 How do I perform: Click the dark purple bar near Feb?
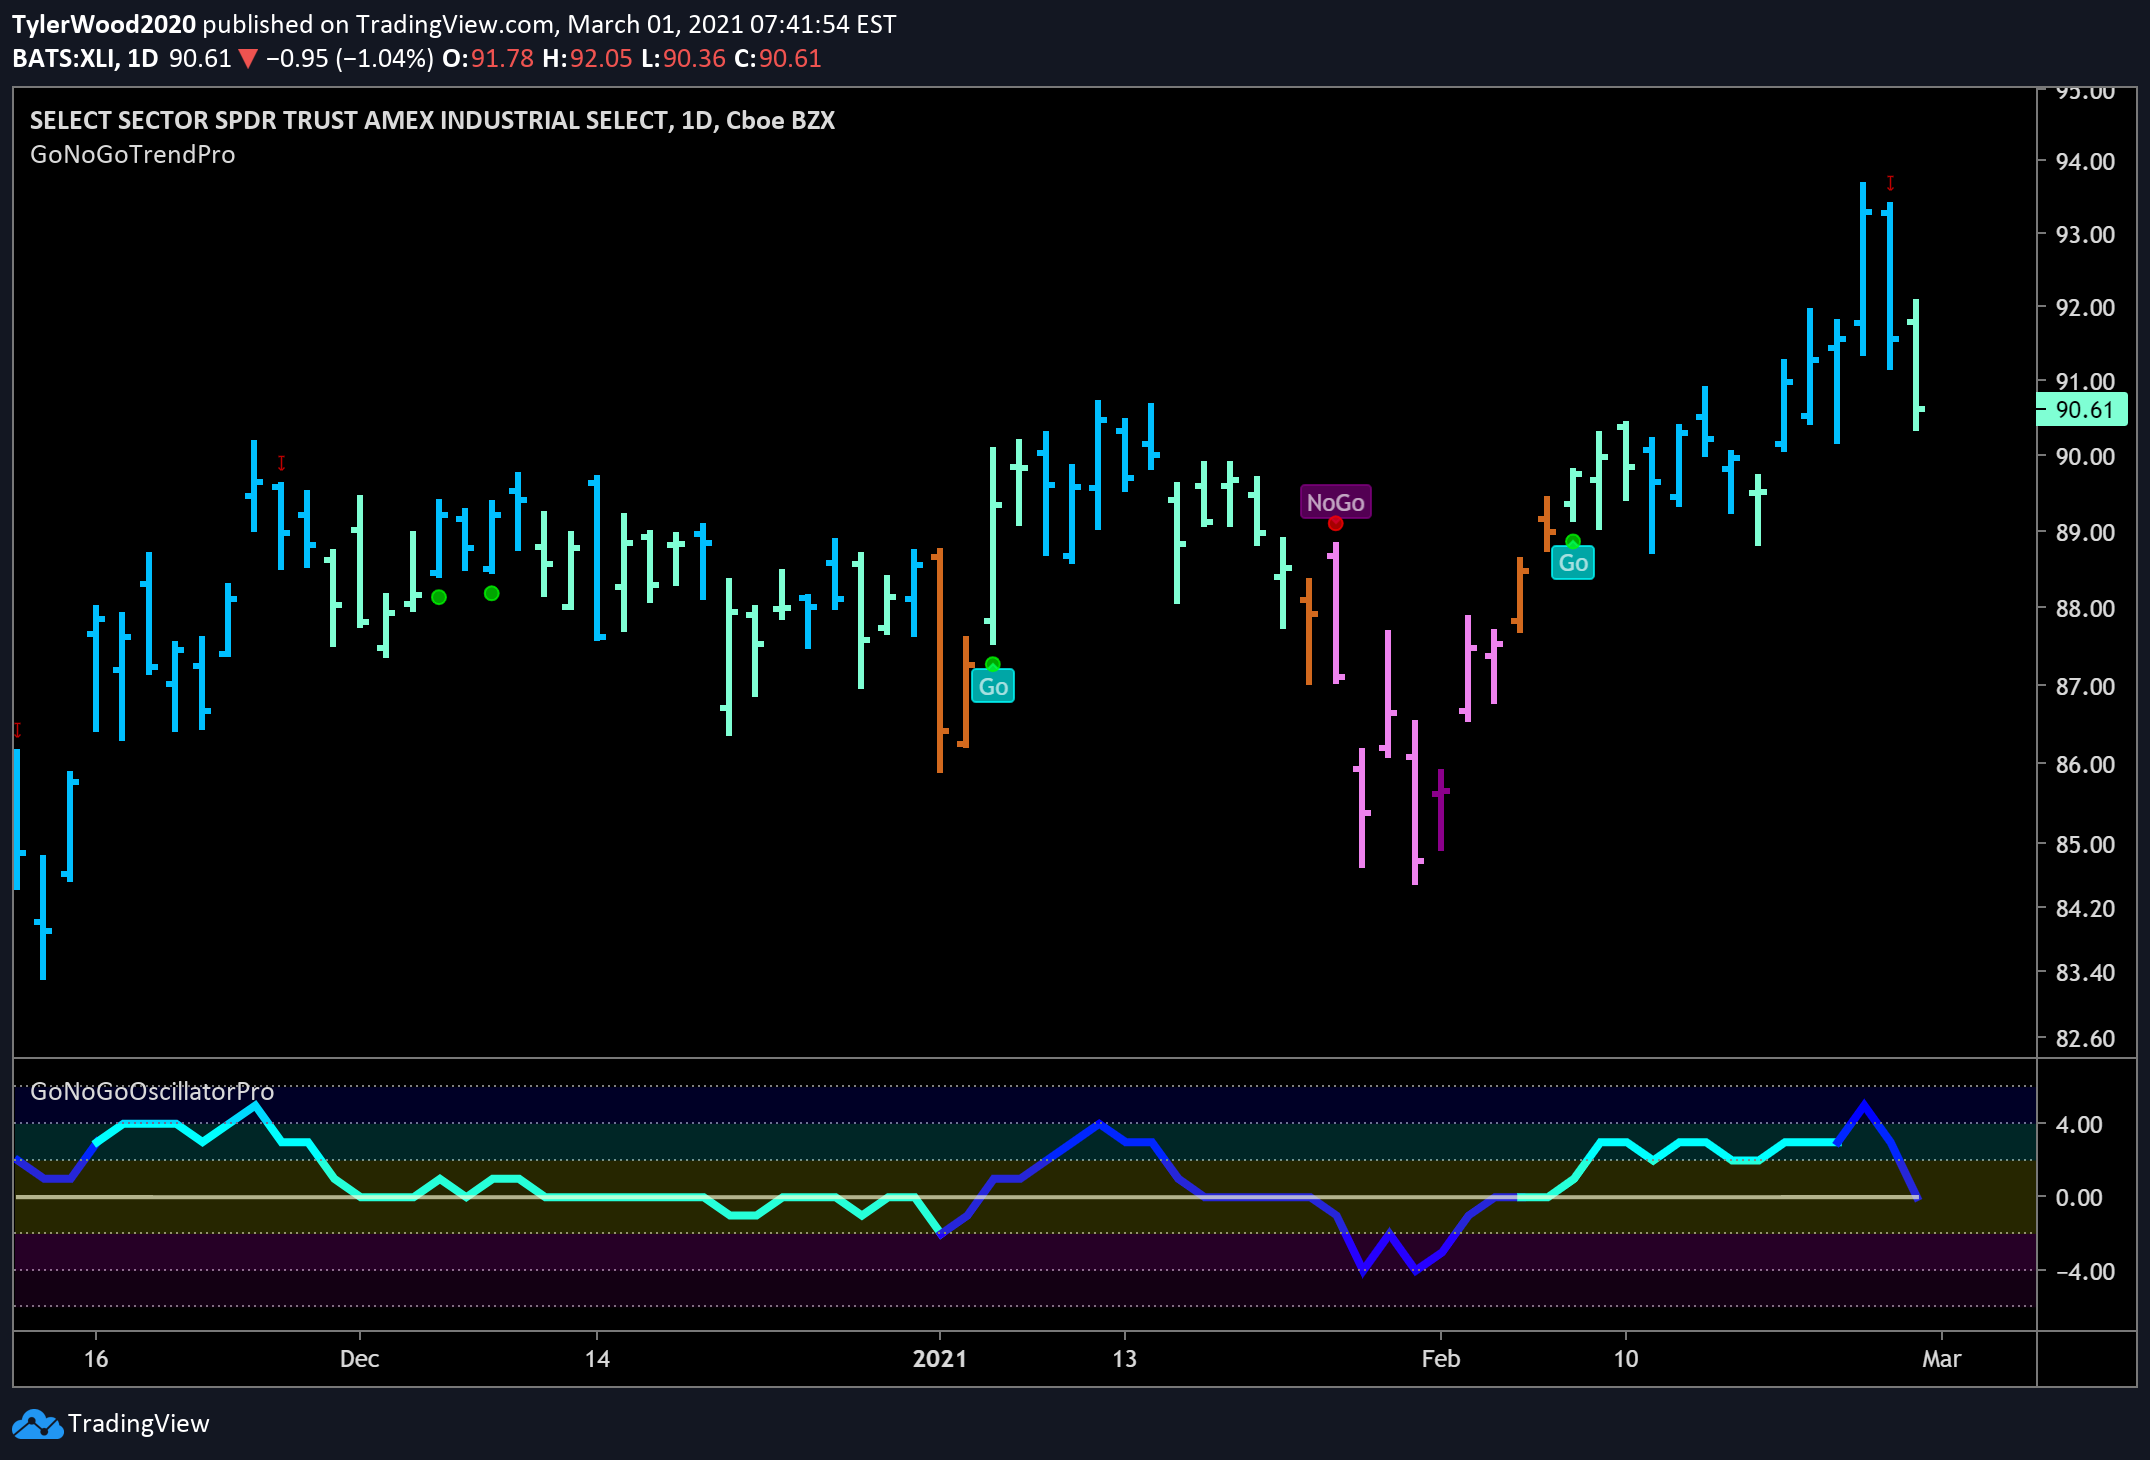(x=1441, y=810)
